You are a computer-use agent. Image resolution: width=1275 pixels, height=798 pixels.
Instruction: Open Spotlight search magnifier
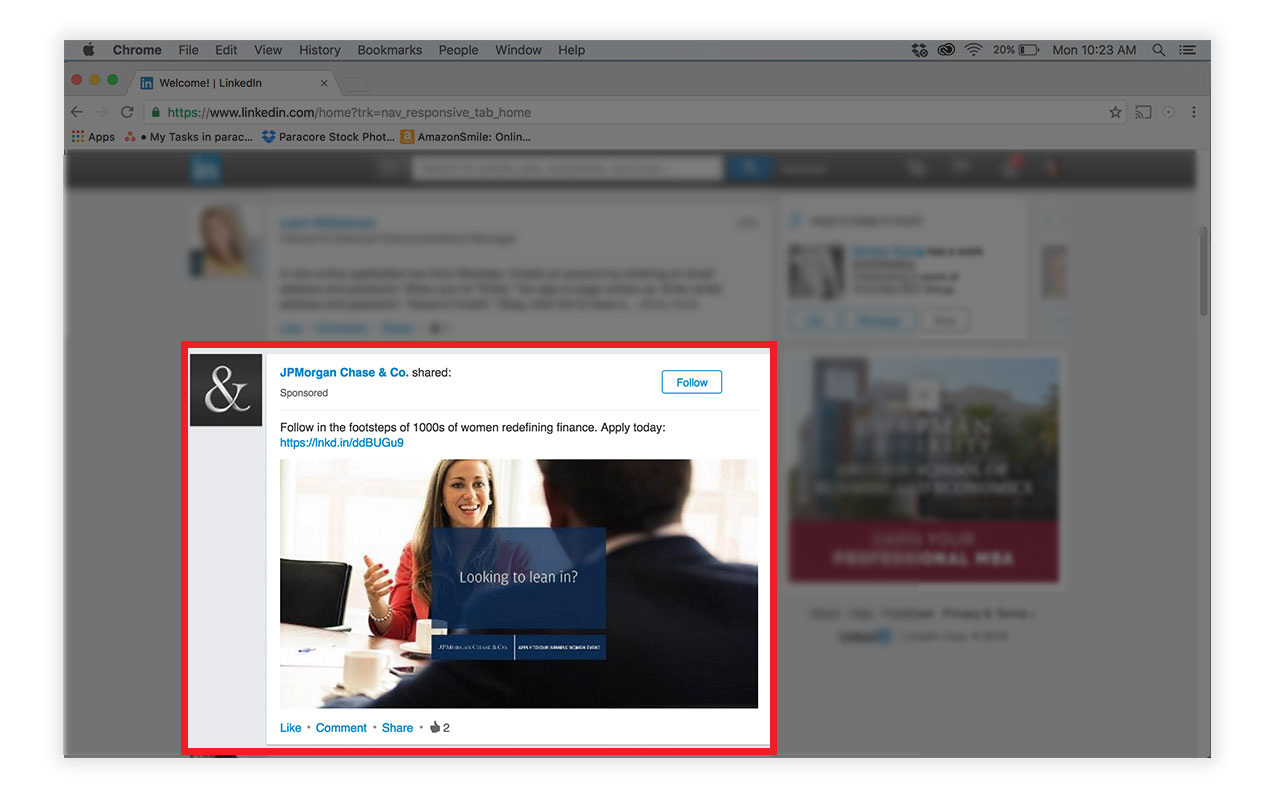pyautogui.click(x=1158, y=50)
